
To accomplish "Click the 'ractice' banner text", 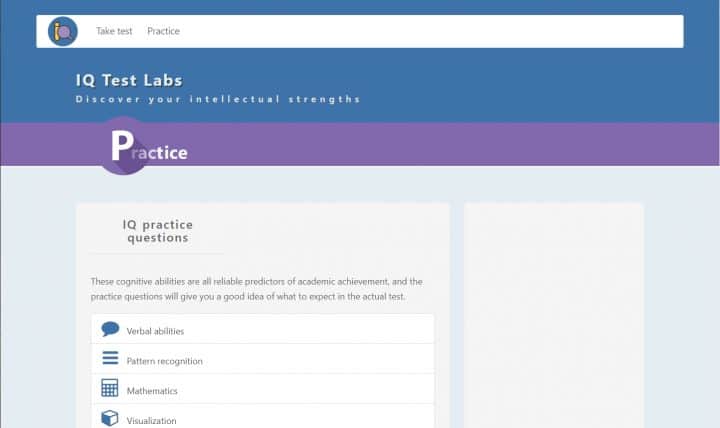I will (160, 153).
